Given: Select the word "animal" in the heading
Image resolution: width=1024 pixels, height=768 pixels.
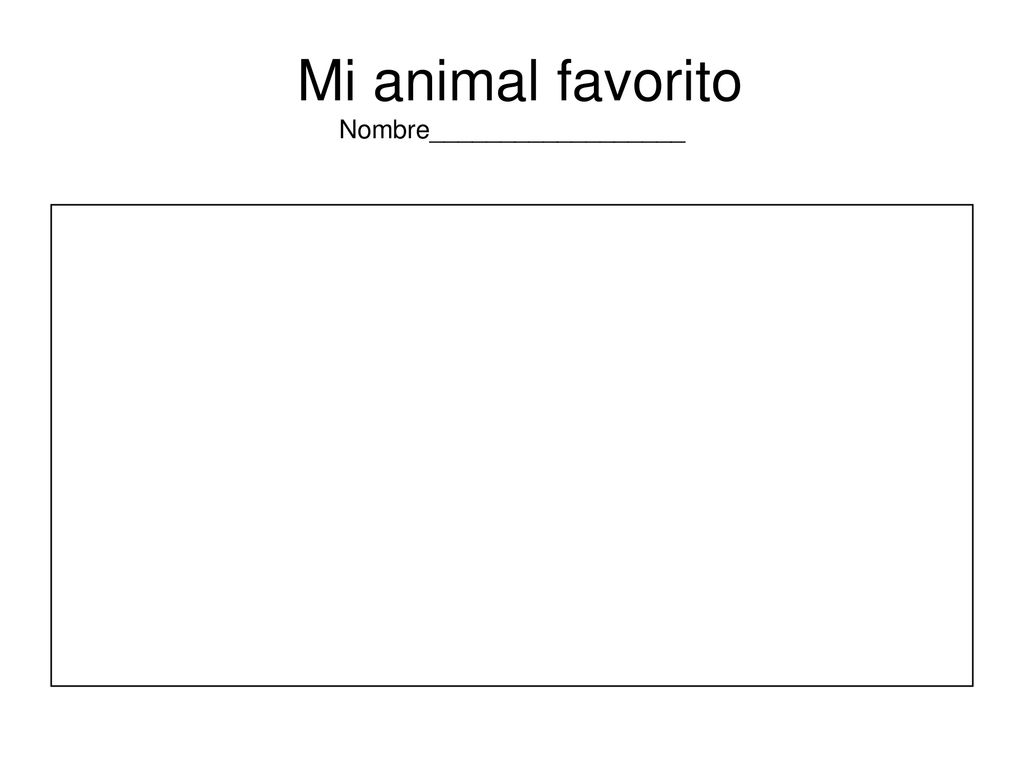Looking at the screenshot, I should point(456,81).
